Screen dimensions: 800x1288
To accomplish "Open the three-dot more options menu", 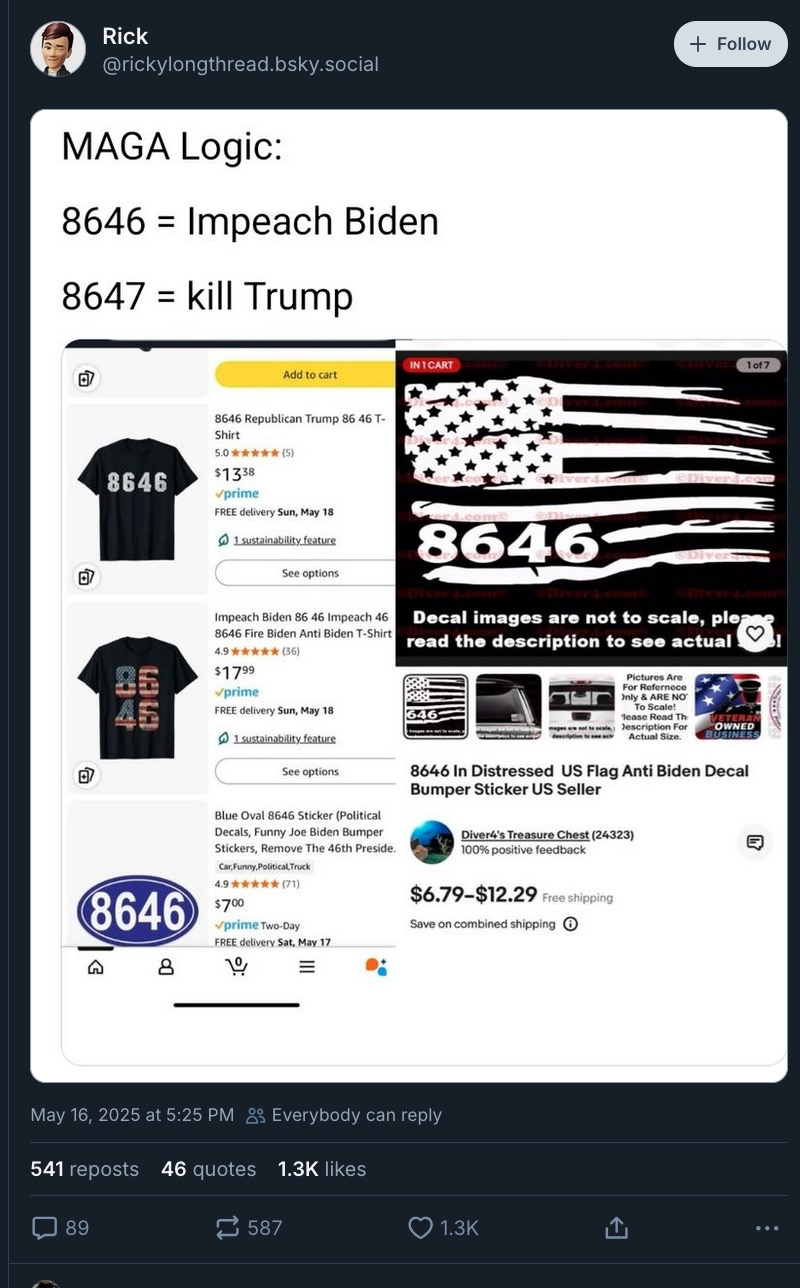I will [767, 1227].
